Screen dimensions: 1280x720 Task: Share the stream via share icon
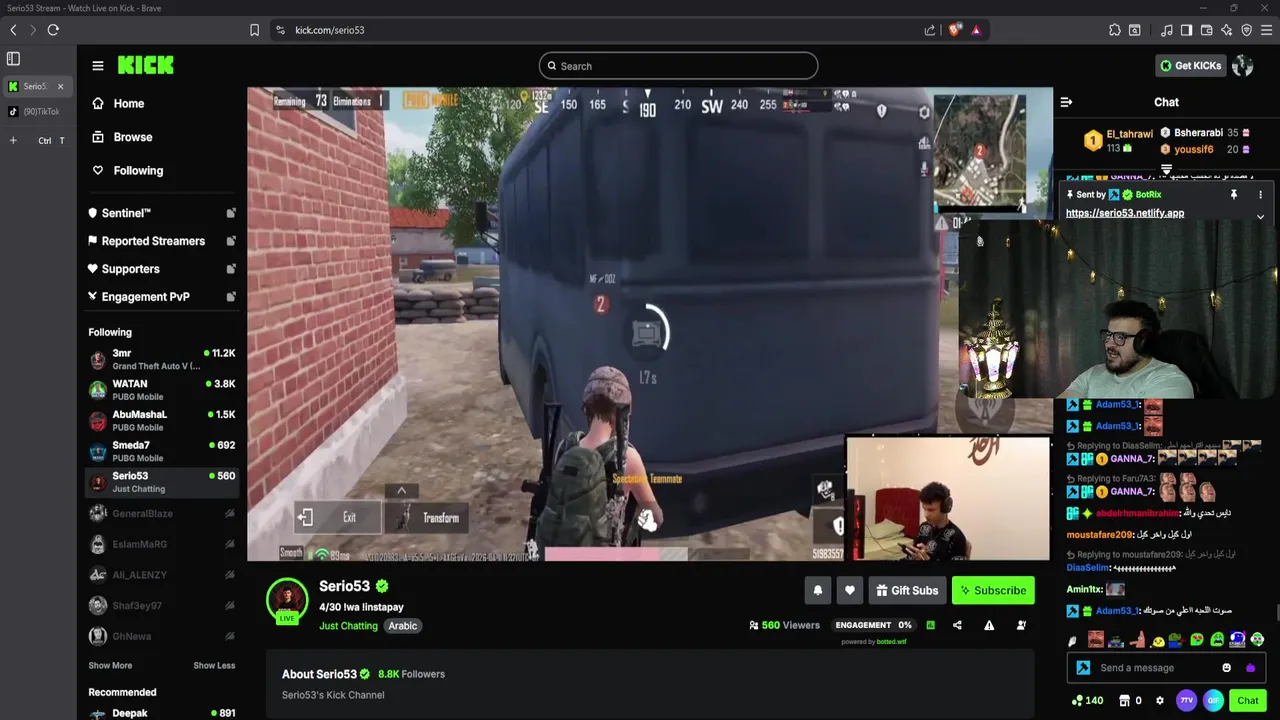click(x=957, y=625)
